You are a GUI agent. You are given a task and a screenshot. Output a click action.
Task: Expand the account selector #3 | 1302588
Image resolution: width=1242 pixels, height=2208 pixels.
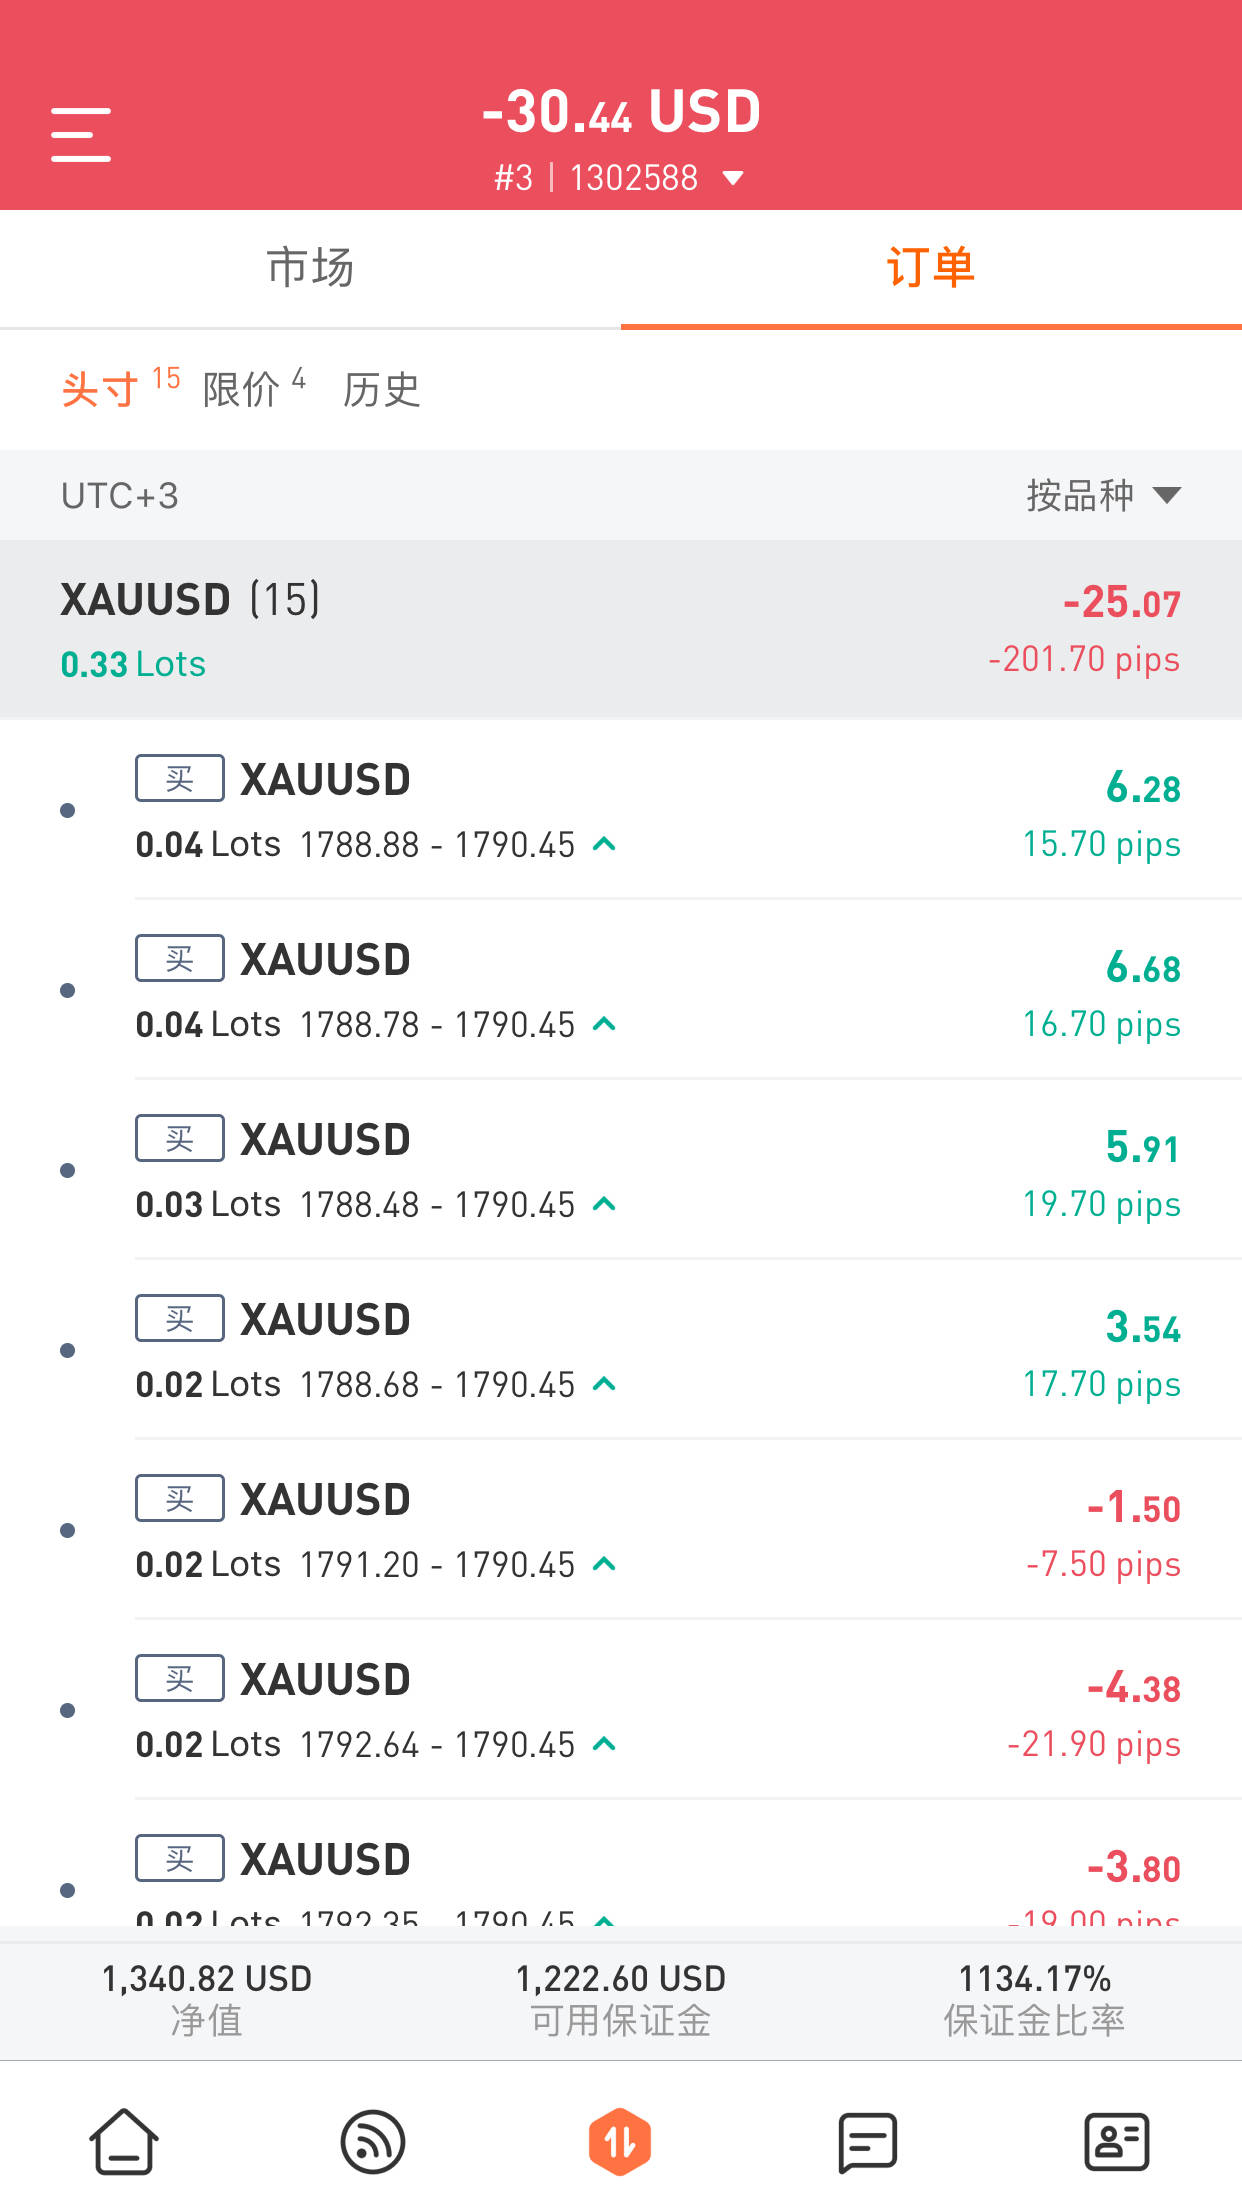[x=620, y=177]
